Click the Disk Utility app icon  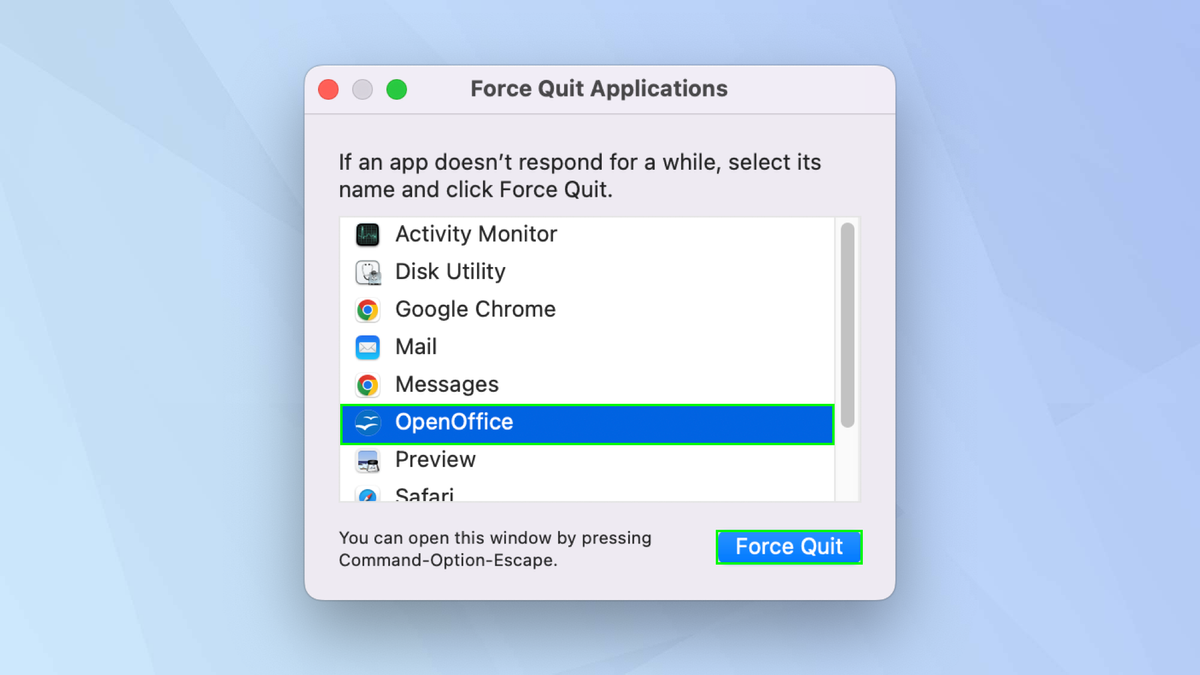click(367, 271)
